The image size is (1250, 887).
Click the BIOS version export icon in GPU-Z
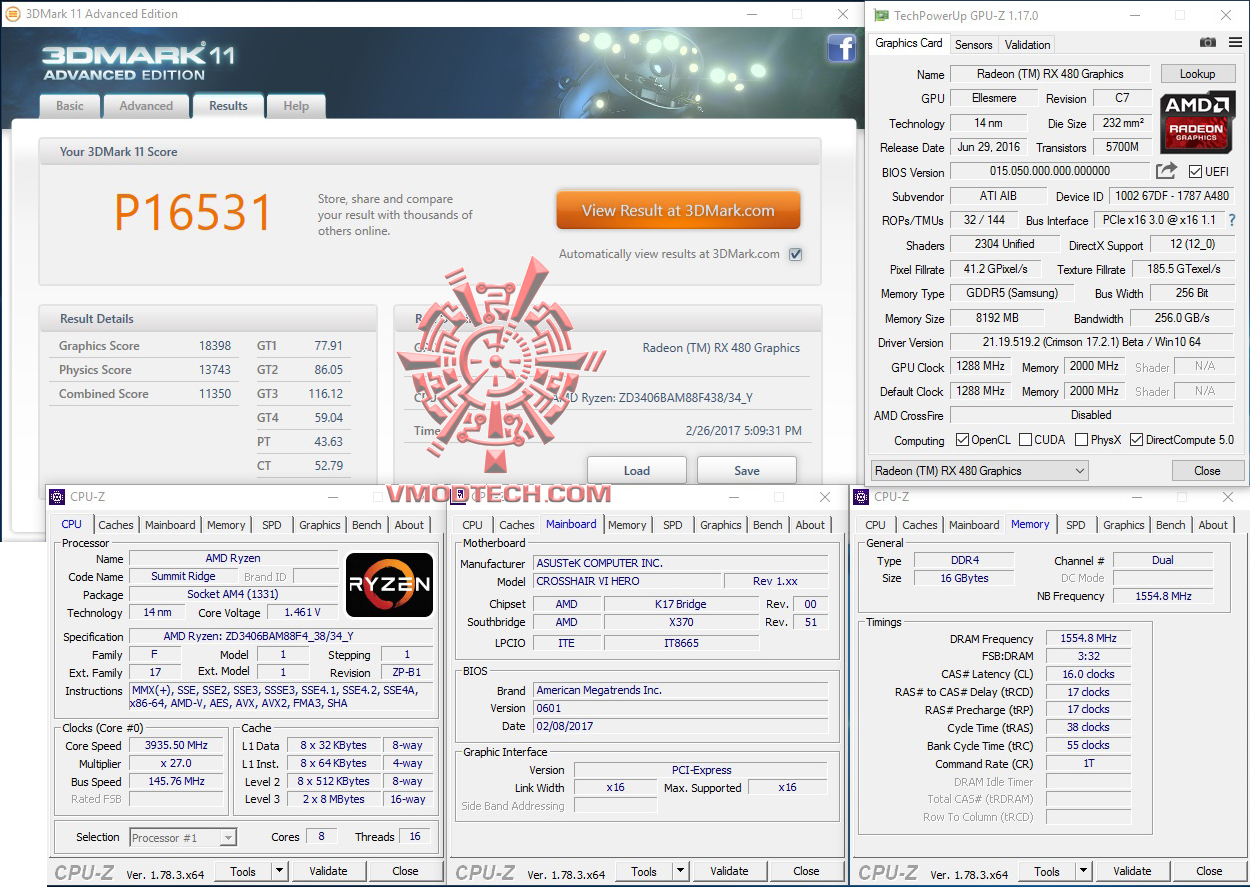pyautogui.click(x=1166, y=172)
